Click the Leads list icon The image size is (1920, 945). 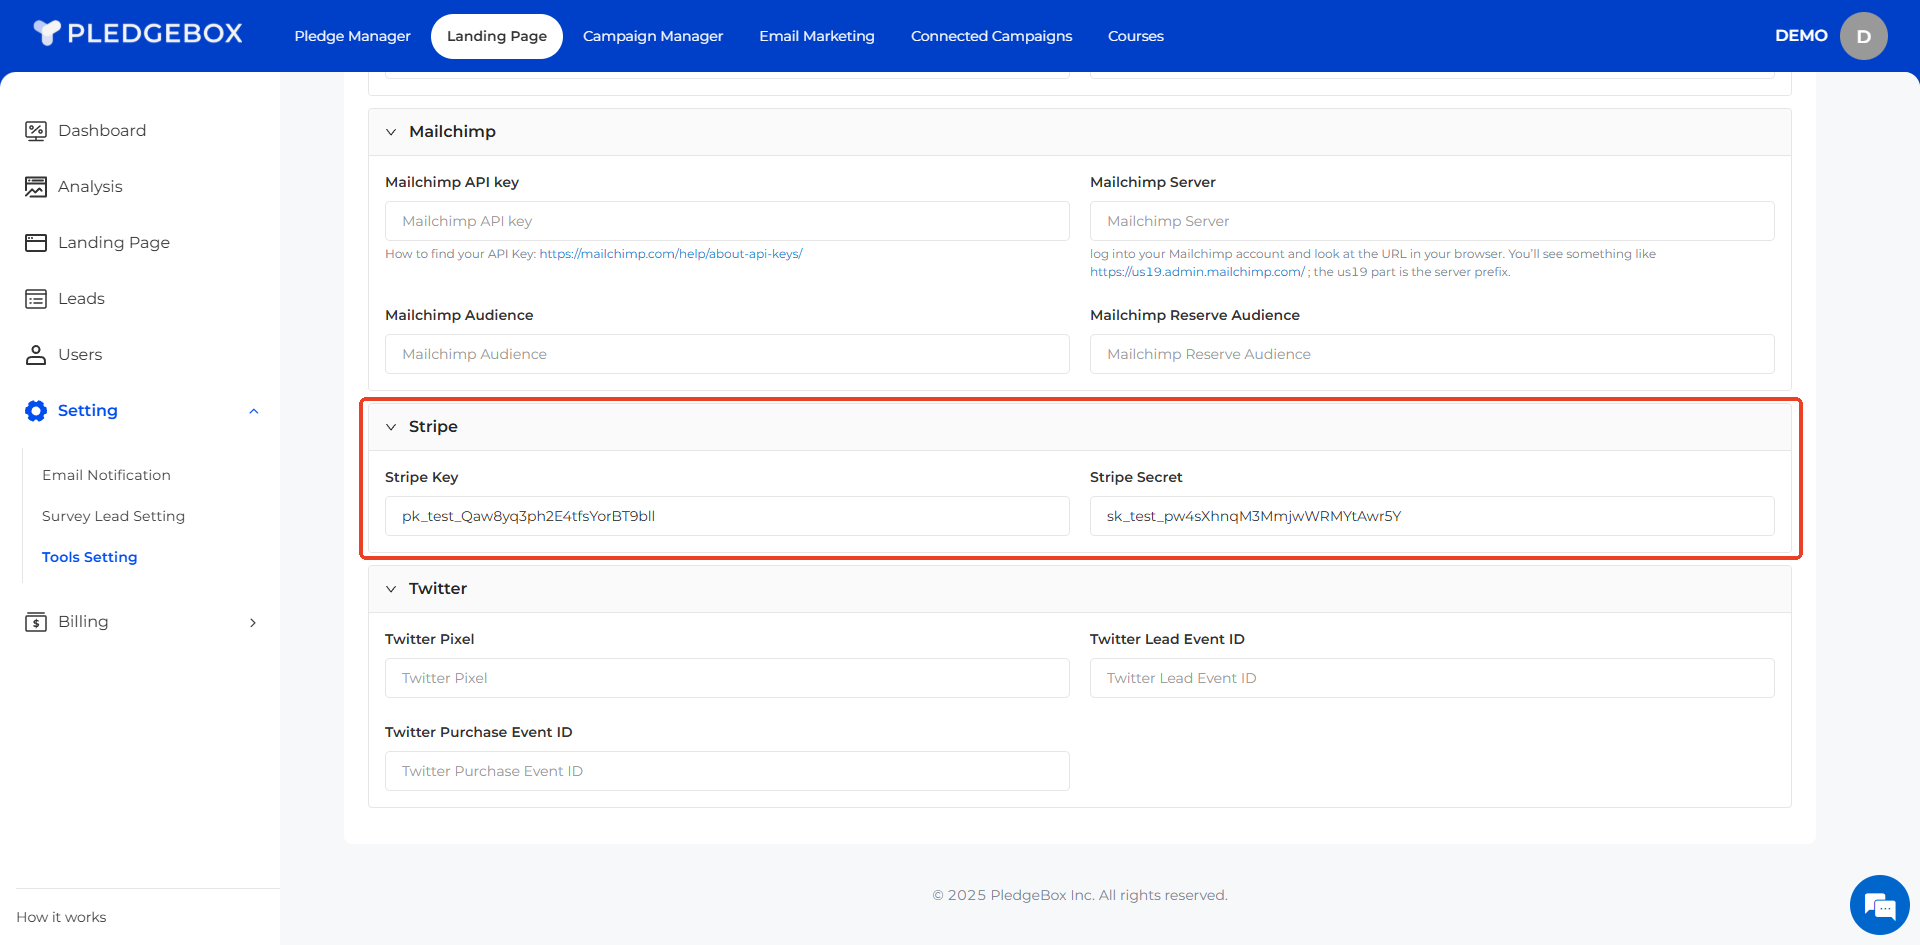pos(36,299)
